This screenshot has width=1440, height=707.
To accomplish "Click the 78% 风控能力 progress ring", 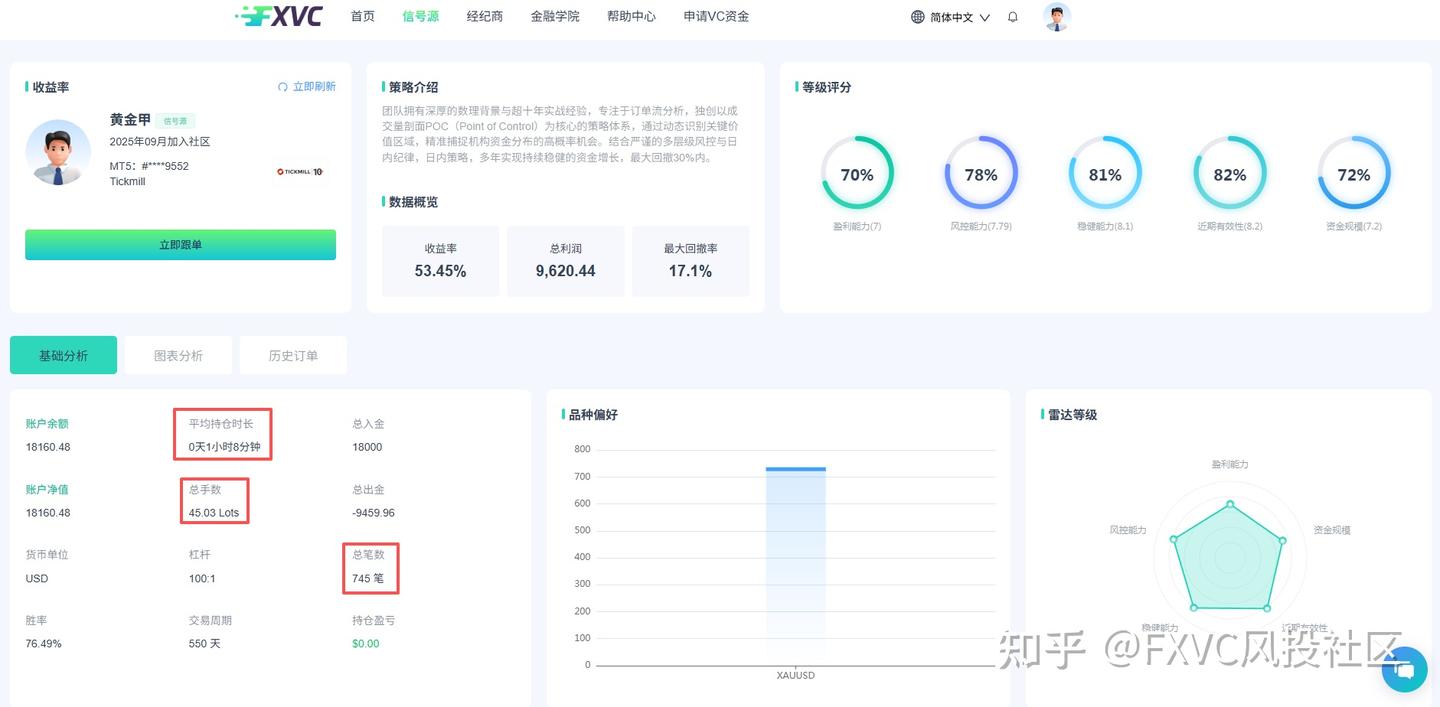I will coord(981,174).
